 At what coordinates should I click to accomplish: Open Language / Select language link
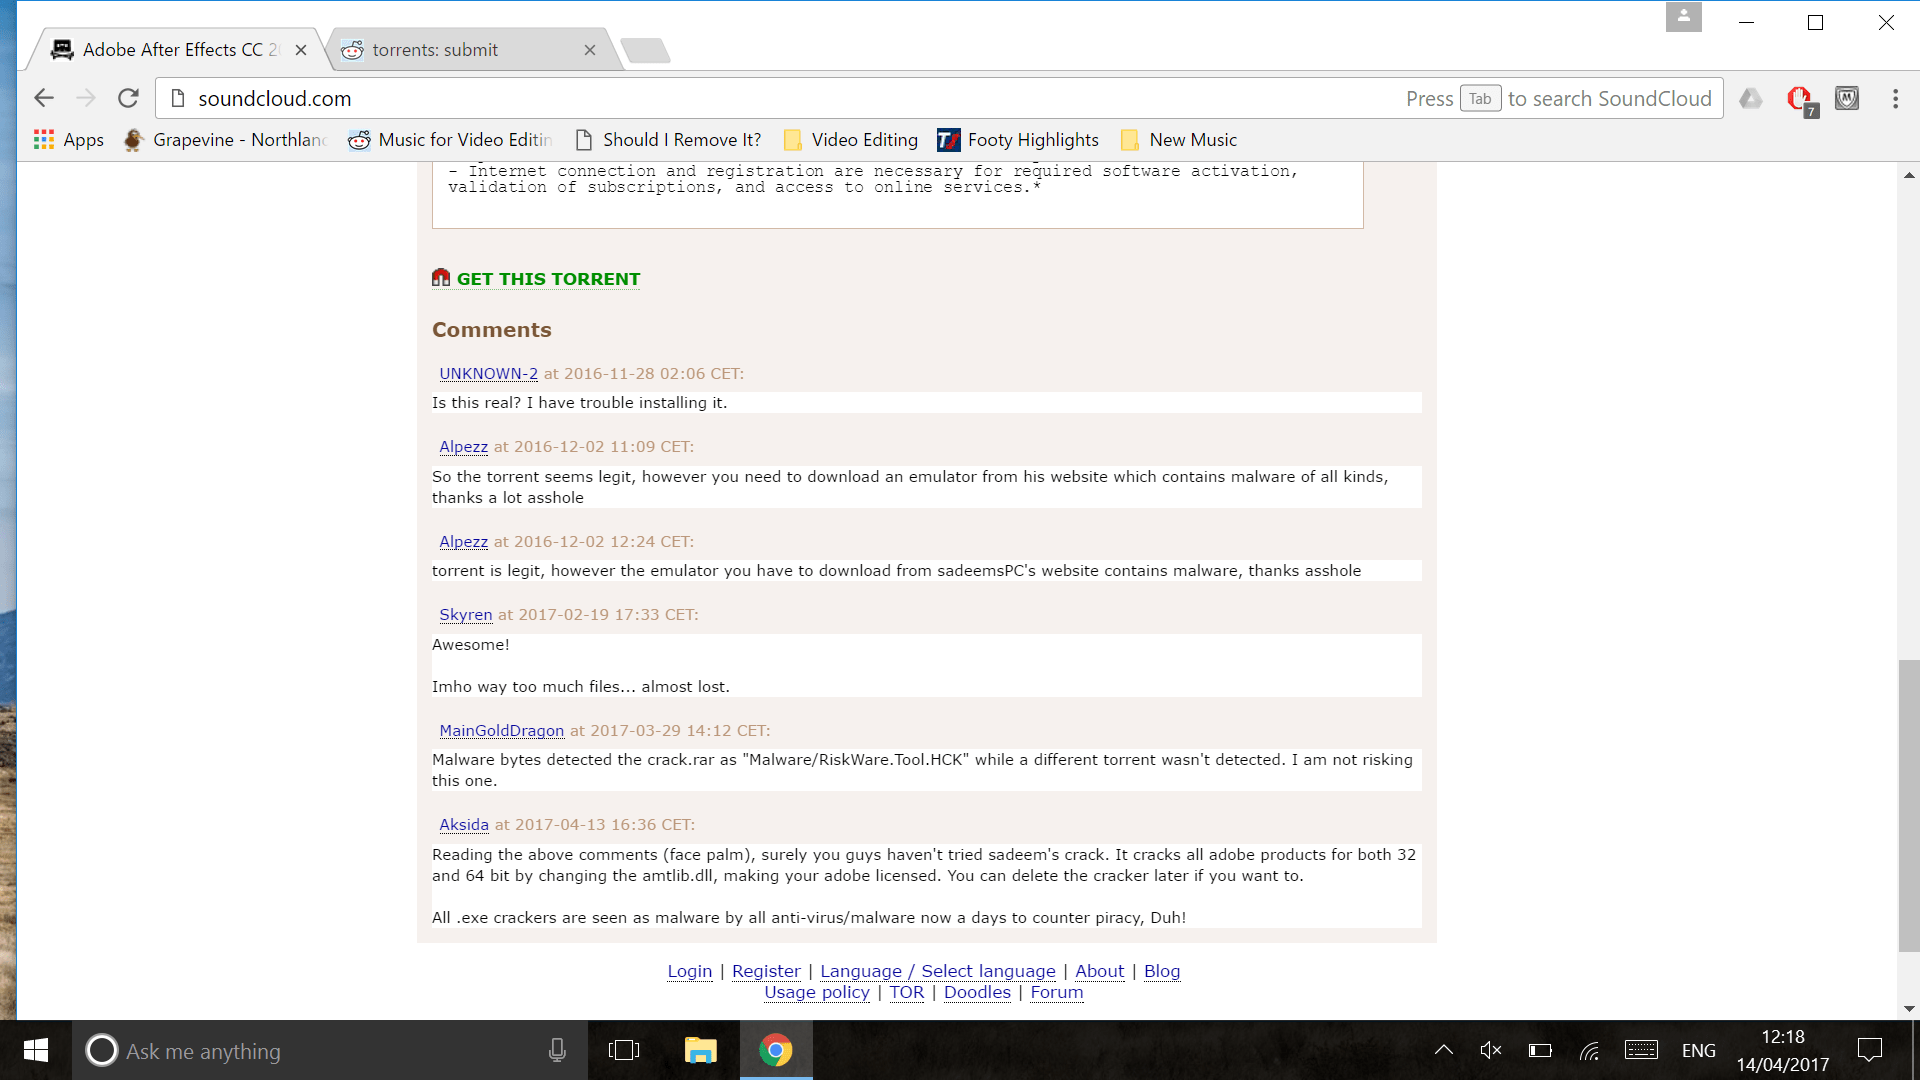click(938, 971)
